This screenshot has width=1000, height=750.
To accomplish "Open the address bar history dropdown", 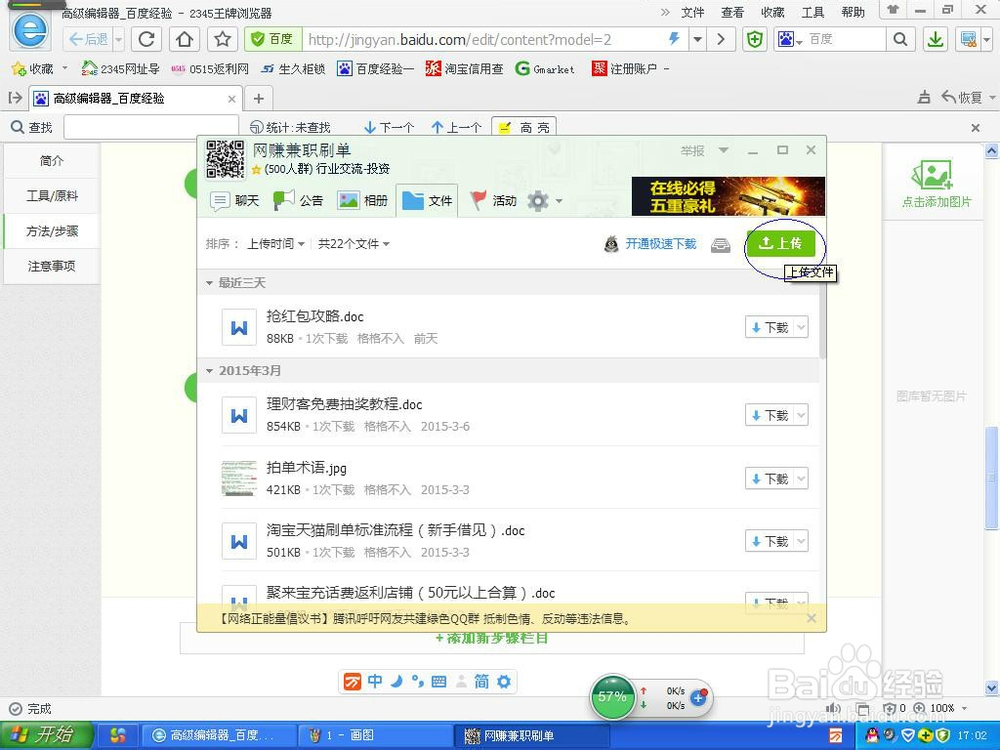I will pyautogui.click(x=698, y=40).
